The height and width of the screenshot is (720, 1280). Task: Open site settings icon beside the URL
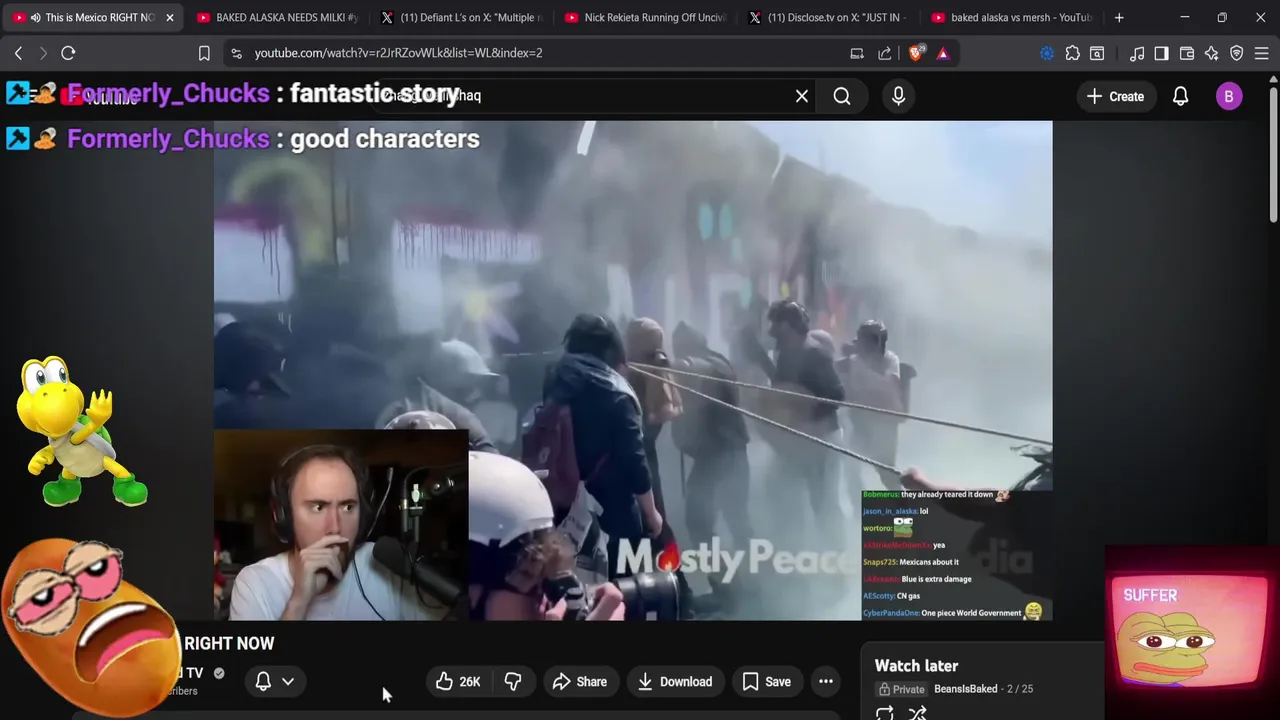[x=236, y=53]
